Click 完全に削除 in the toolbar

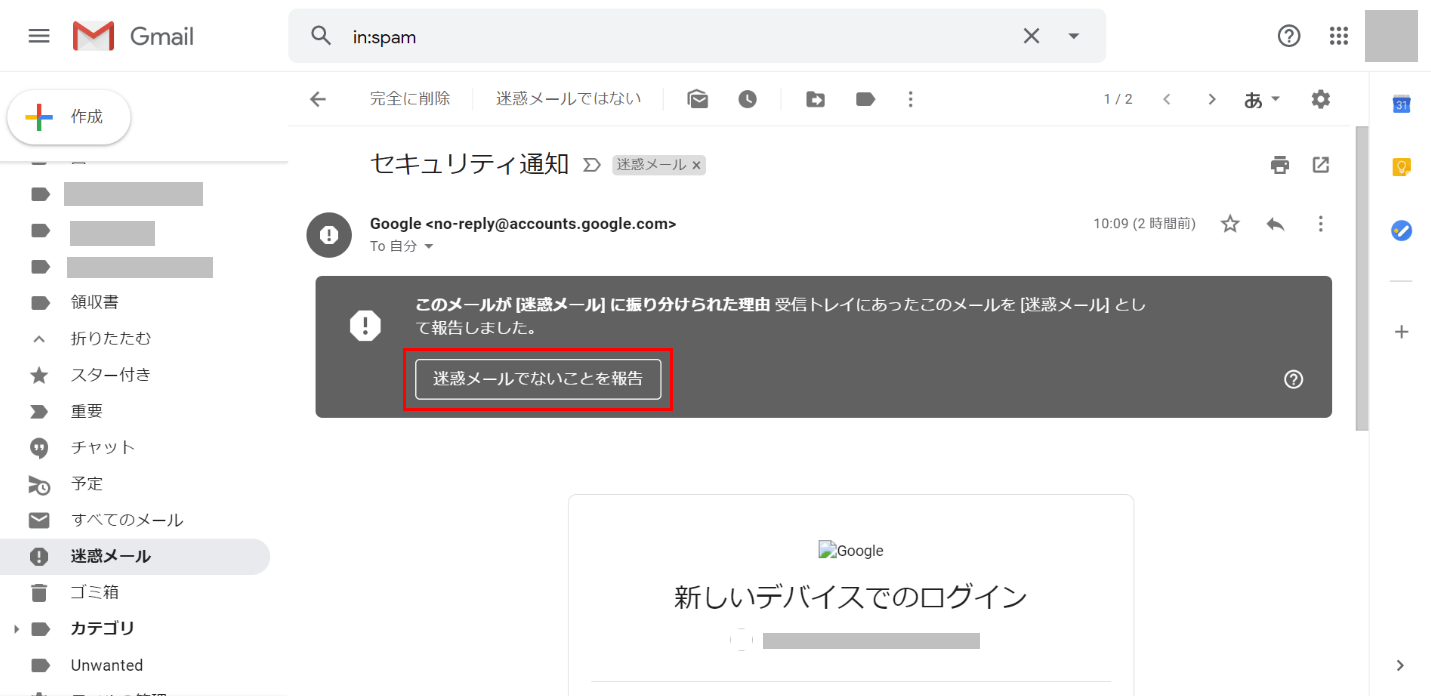[x=410, y=99]
